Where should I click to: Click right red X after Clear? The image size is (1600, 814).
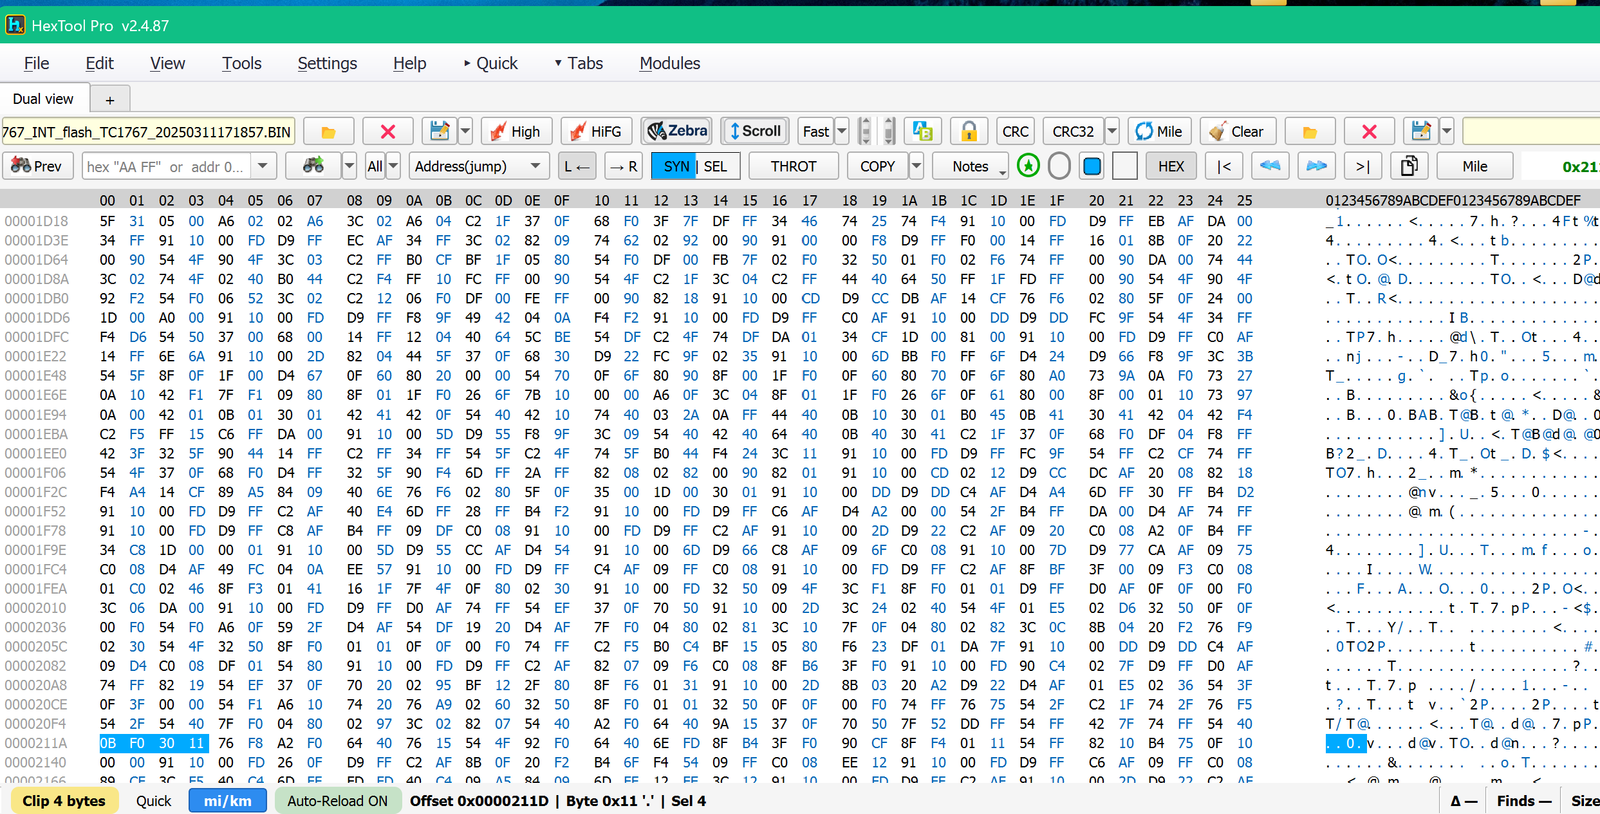click(1369, 131)
